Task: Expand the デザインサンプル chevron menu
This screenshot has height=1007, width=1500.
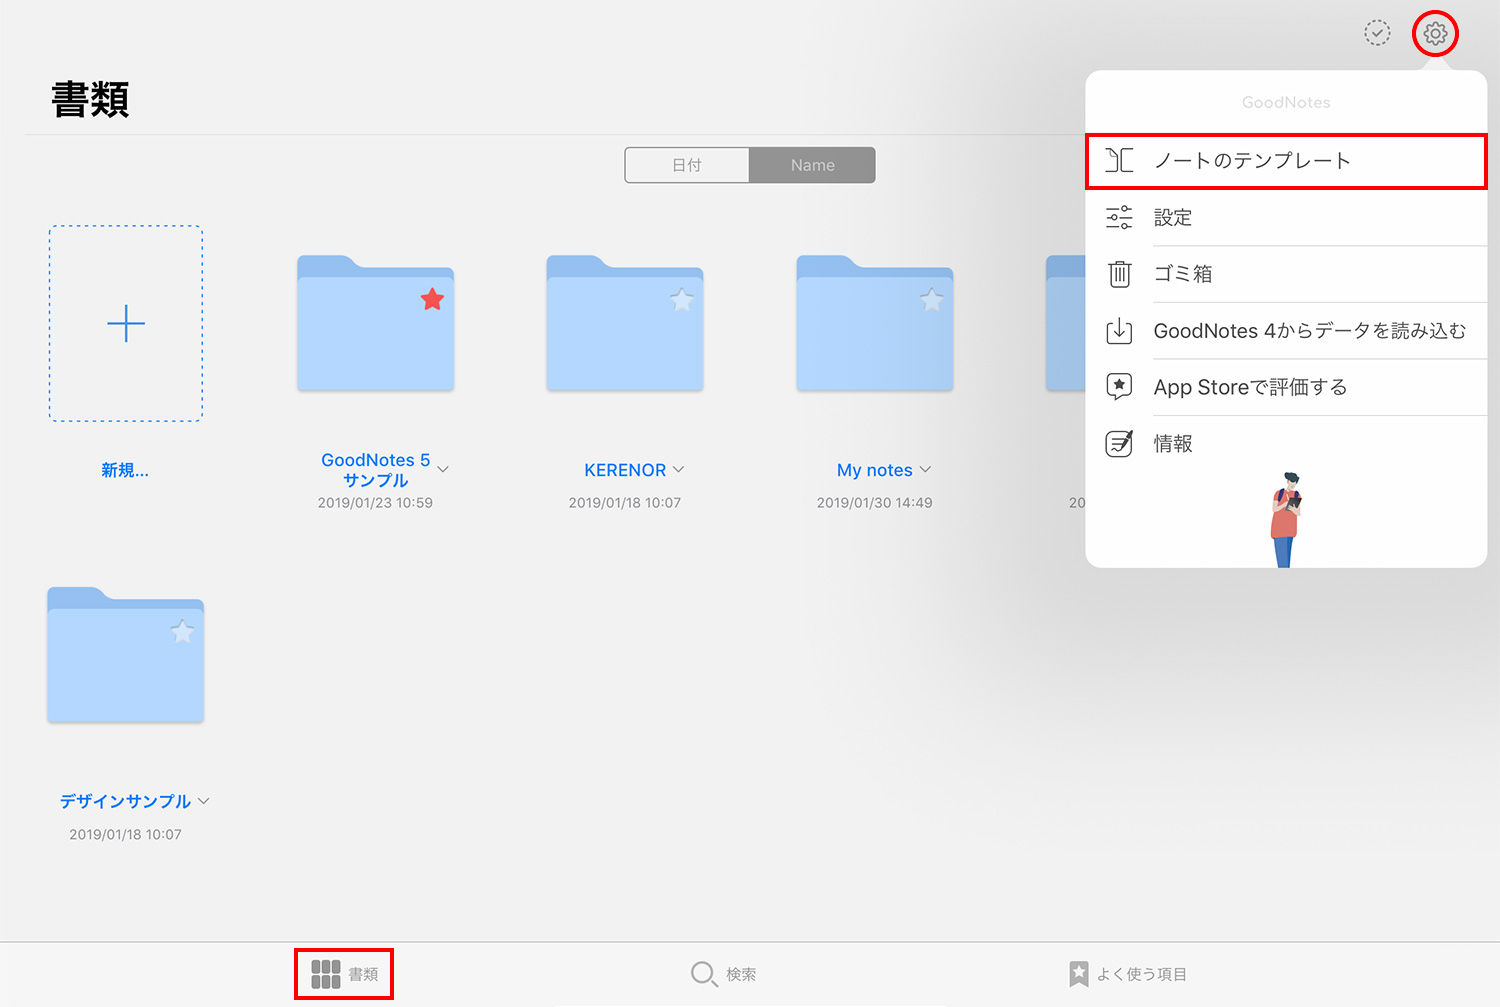Action: 204,801
